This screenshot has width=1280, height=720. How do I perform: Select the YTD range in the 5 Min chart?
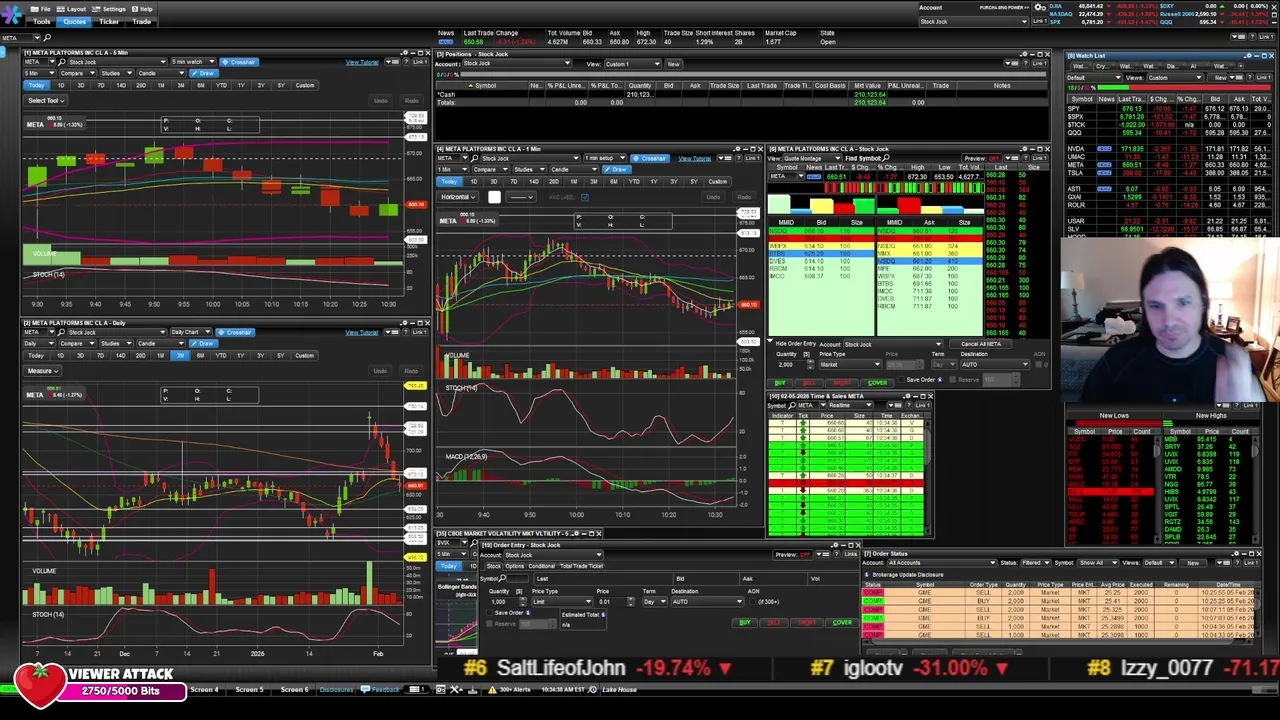(x=221, y=85)
